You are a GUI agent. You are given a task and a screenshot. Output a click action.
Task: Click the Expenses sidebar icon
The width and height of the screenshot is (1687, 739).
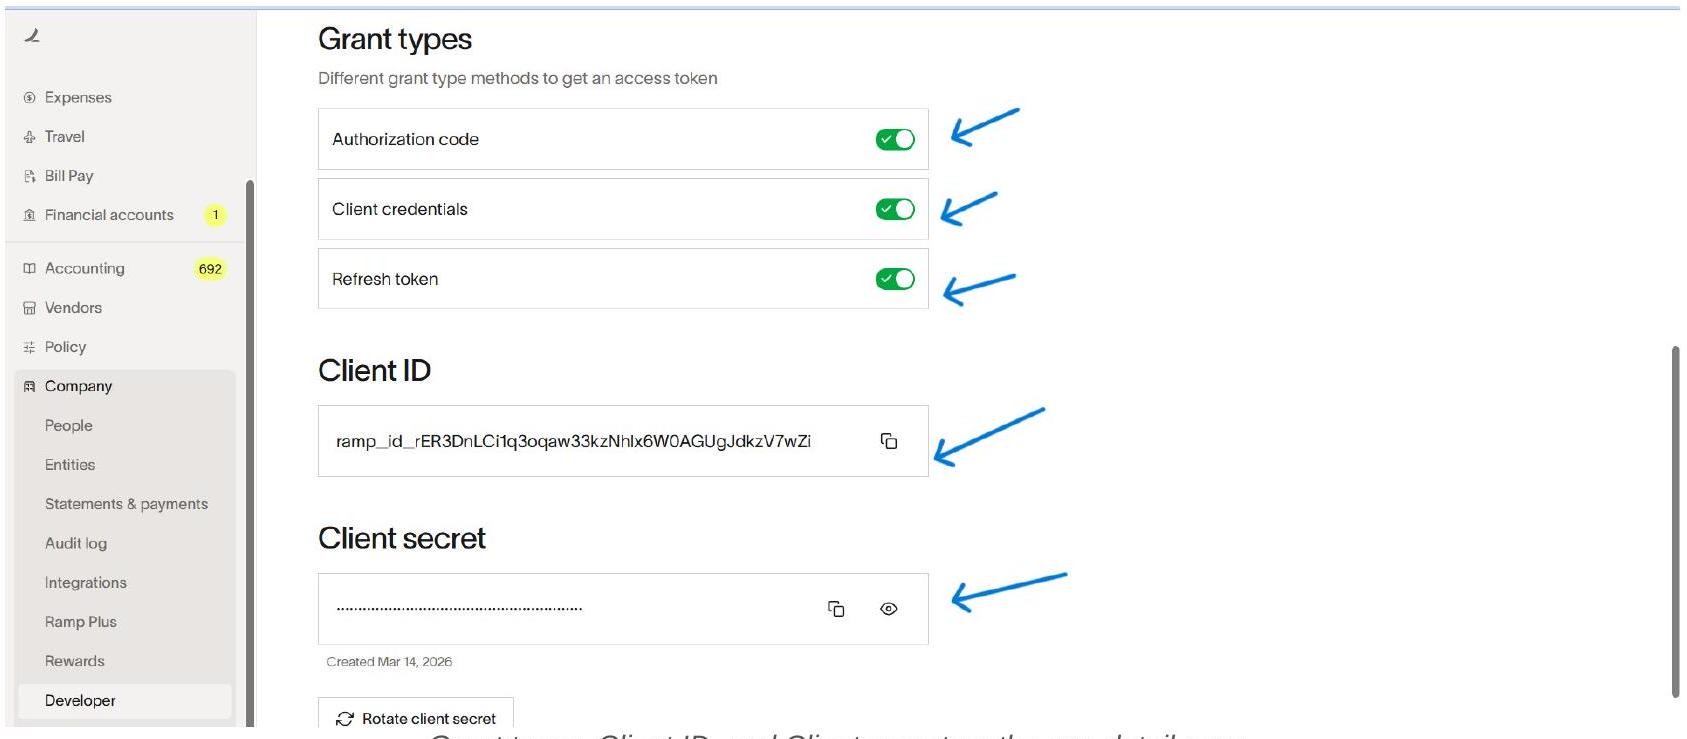pyautogui.click(x=29, y=98)
